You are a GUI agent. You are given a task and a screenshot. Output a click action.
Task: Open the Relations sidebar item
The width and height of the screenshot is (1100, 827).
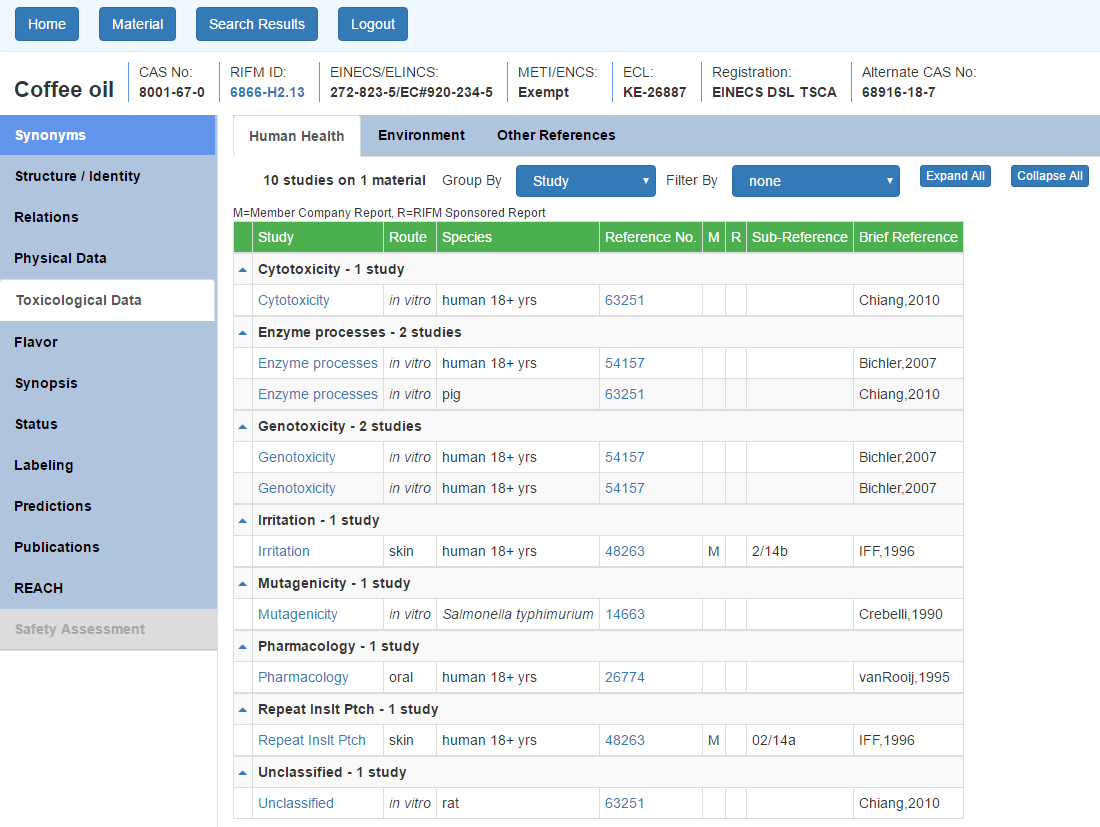[107, 217]
